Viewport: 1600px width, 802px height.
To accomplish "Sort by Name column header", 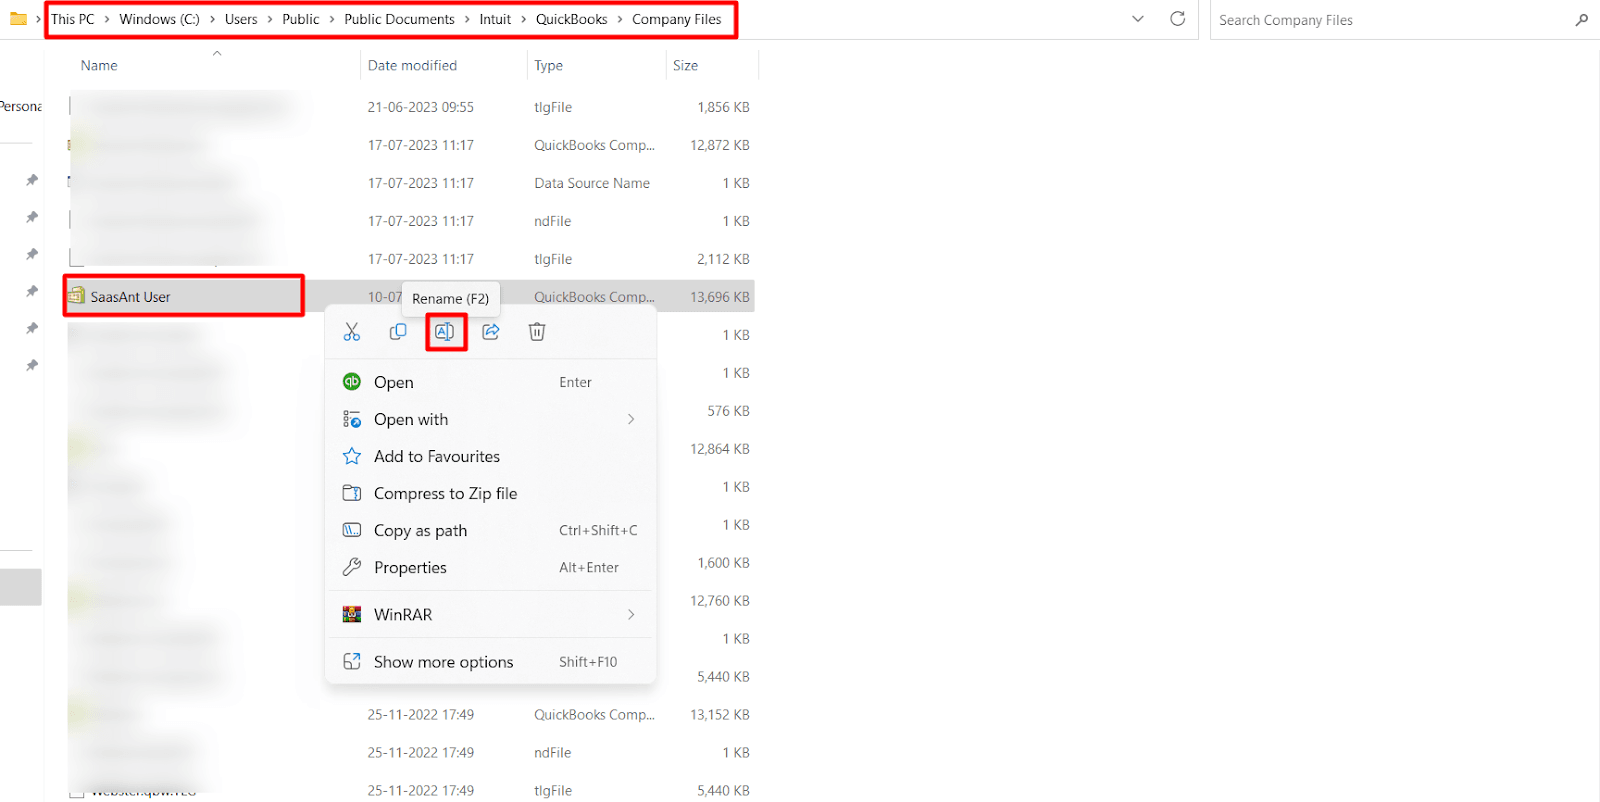I will pyautogui.click(x=99, y=65).
